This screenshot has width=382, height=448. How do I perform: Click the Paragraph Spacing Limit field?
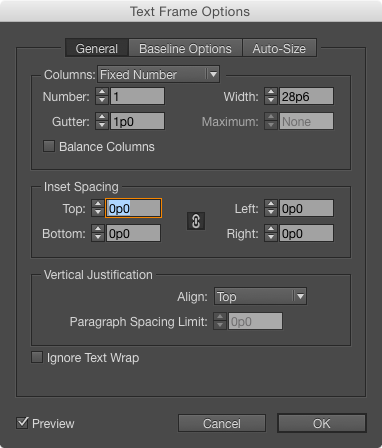click(x=255, y=321)
